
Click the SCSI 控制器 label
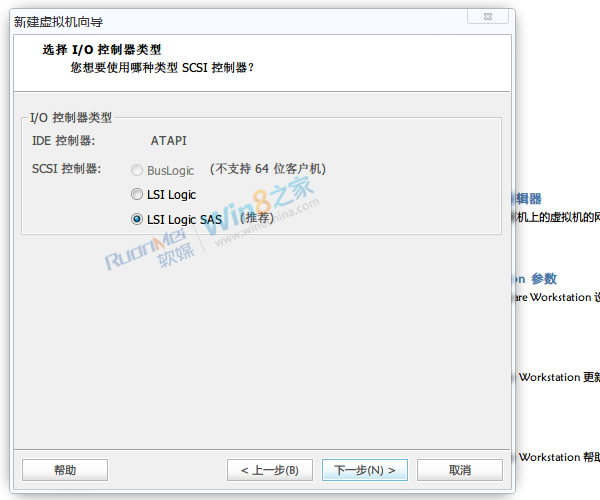pos(67,169)
